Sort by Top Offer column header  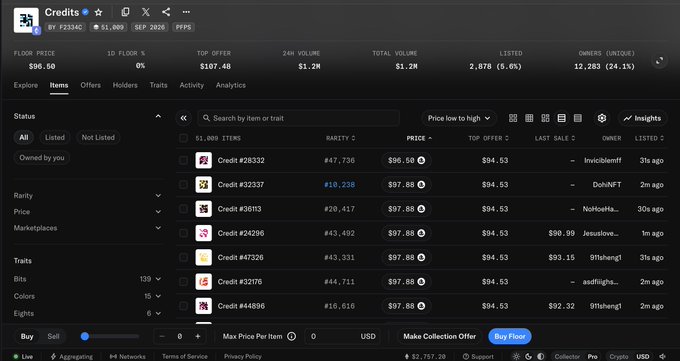coord(488,138)
